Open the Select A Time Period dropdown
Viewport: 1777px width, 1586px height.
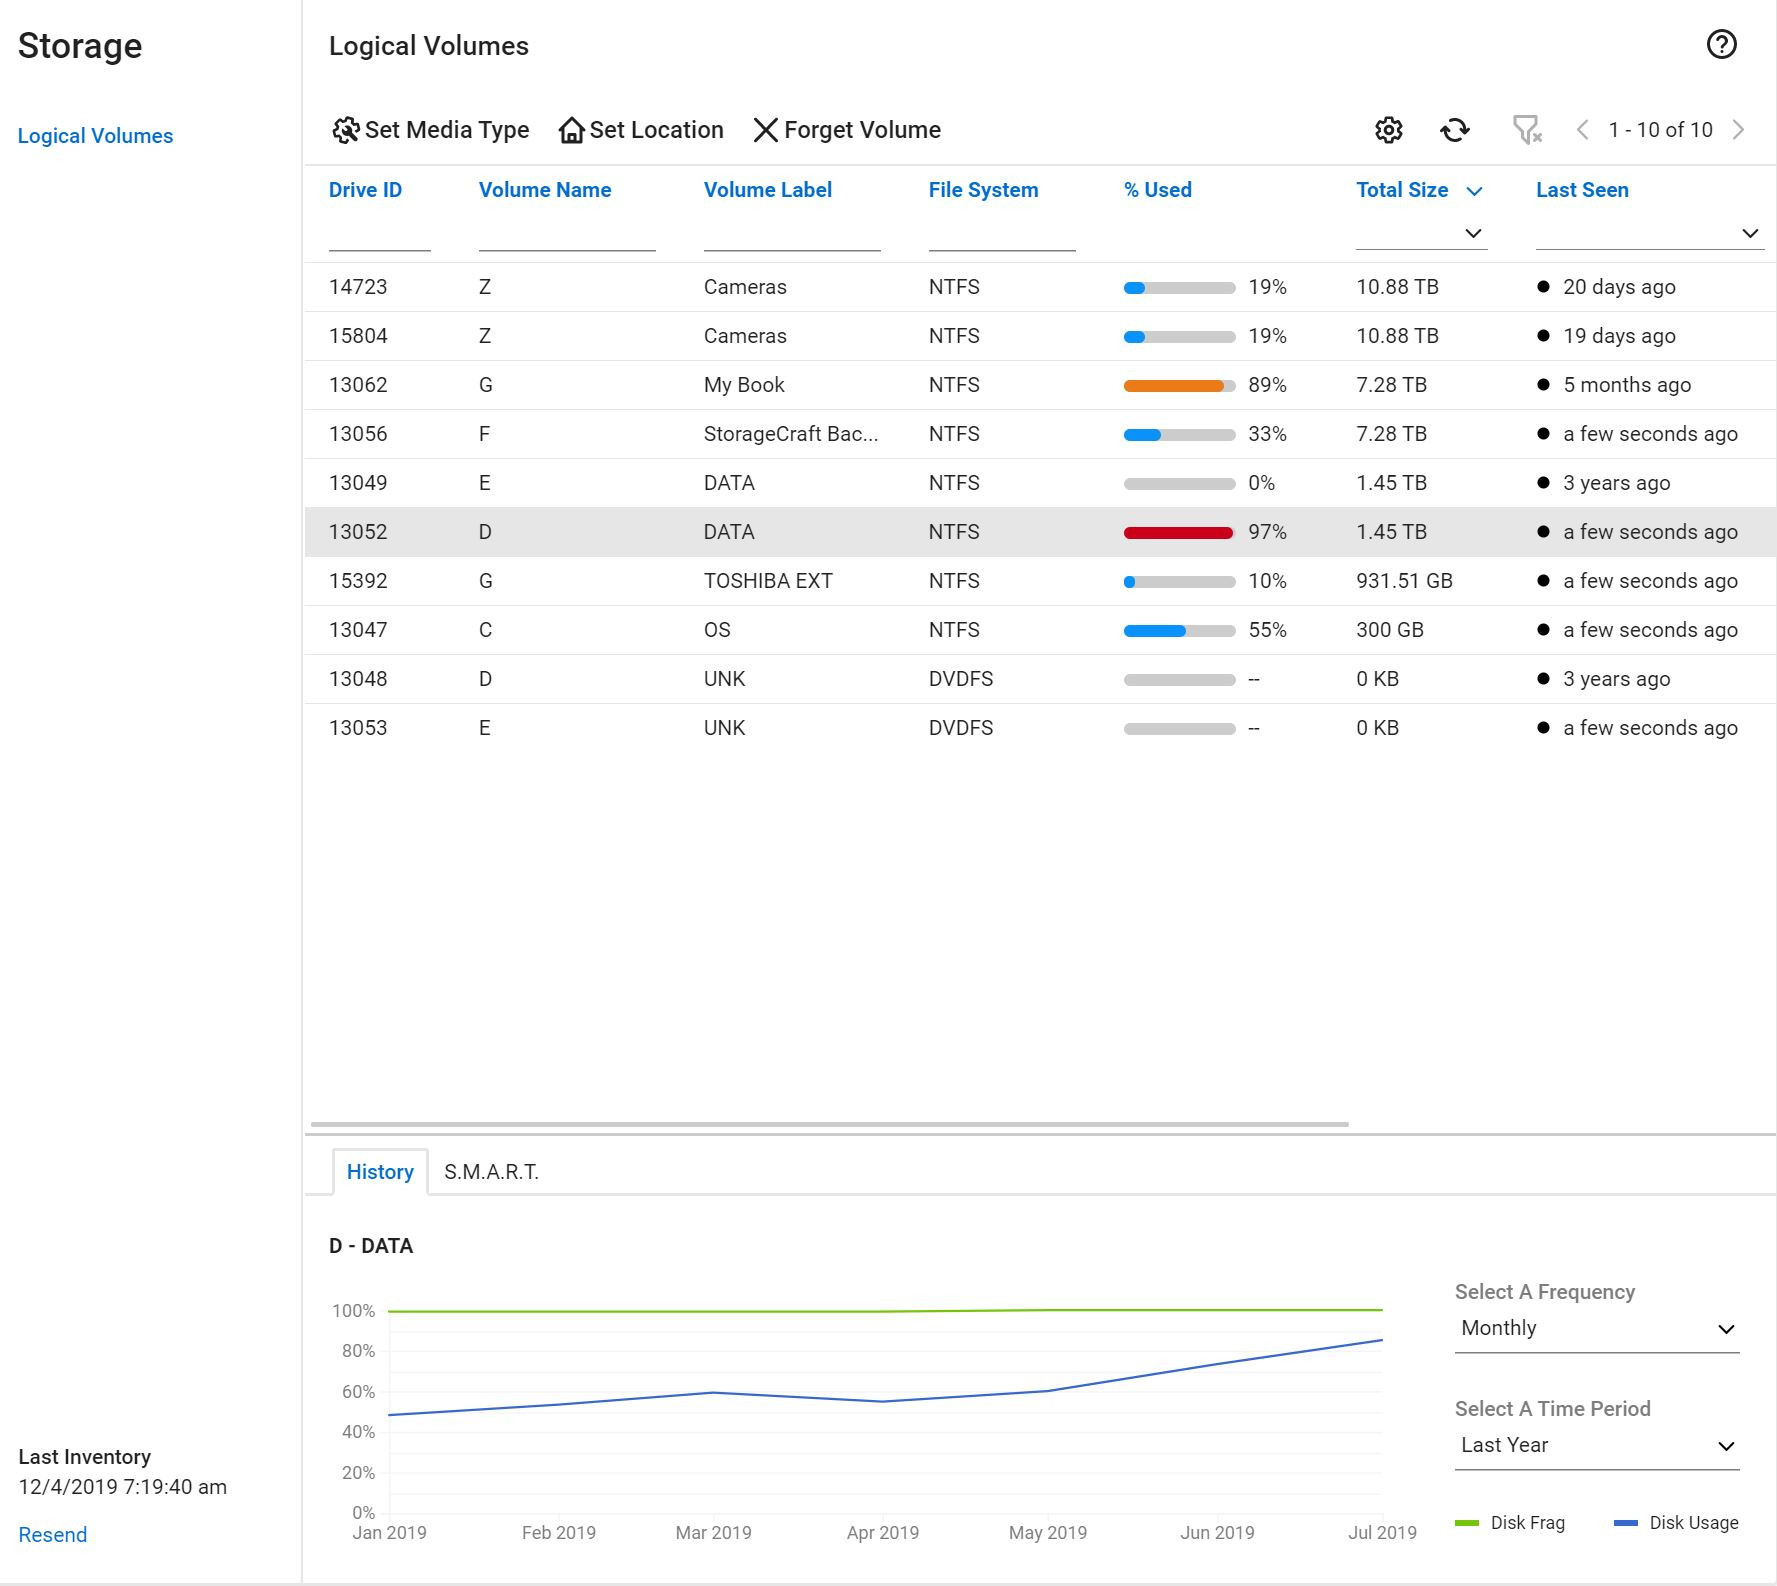pyautogui.click(x=1596, y=1446)
